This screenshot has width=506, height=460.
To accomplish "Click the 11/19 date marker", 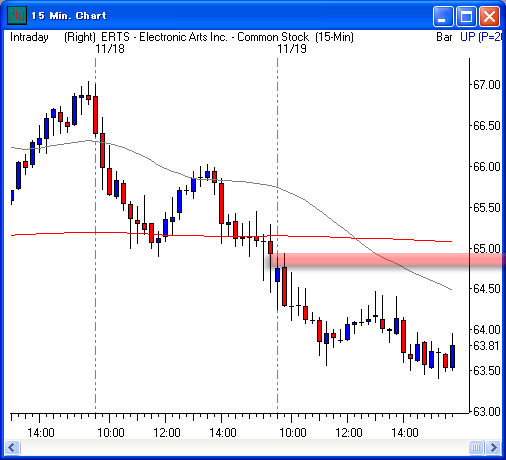I will [292, 49].
